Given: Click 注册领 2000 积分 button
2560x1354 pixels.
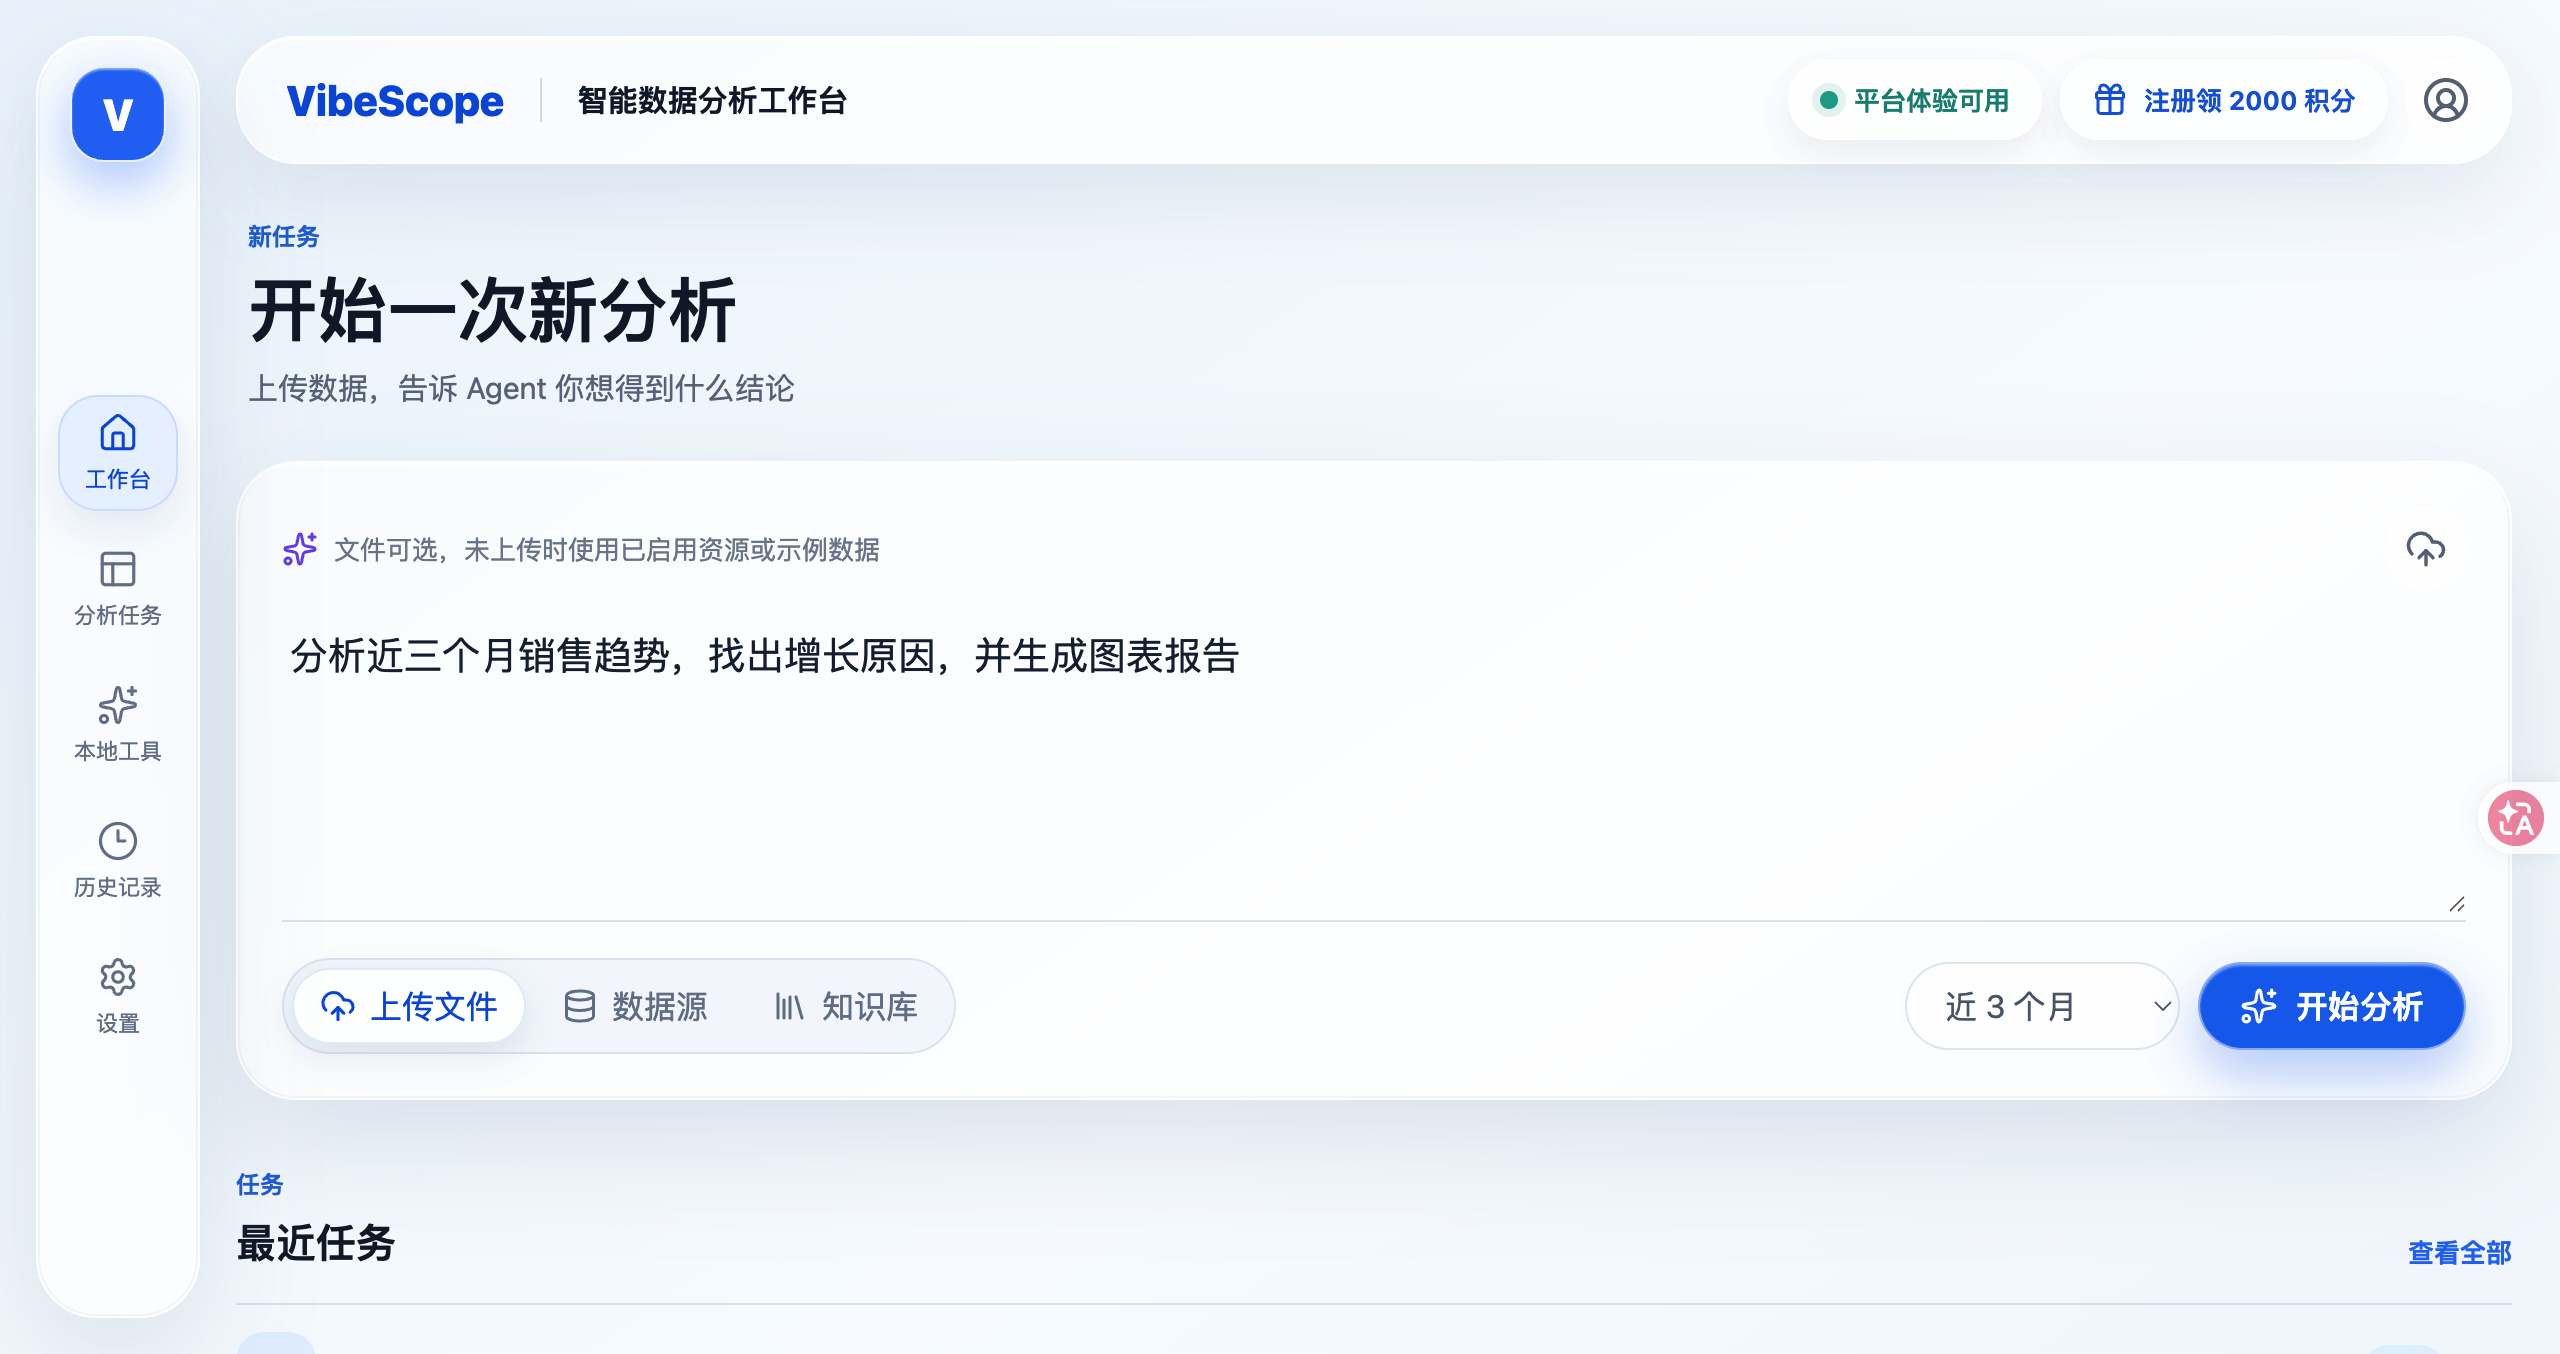Looking at the screenshot, I should pos(2224,101).
